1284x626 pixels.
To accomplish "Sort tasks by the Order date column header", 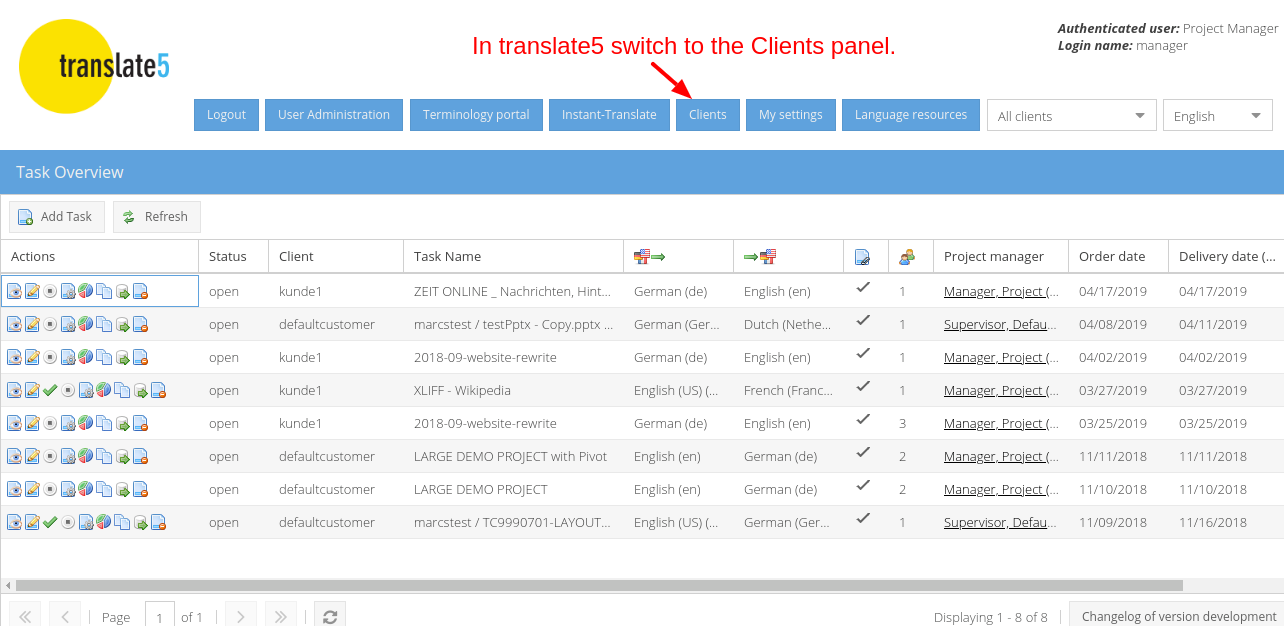I will [x=1119, y=257].
